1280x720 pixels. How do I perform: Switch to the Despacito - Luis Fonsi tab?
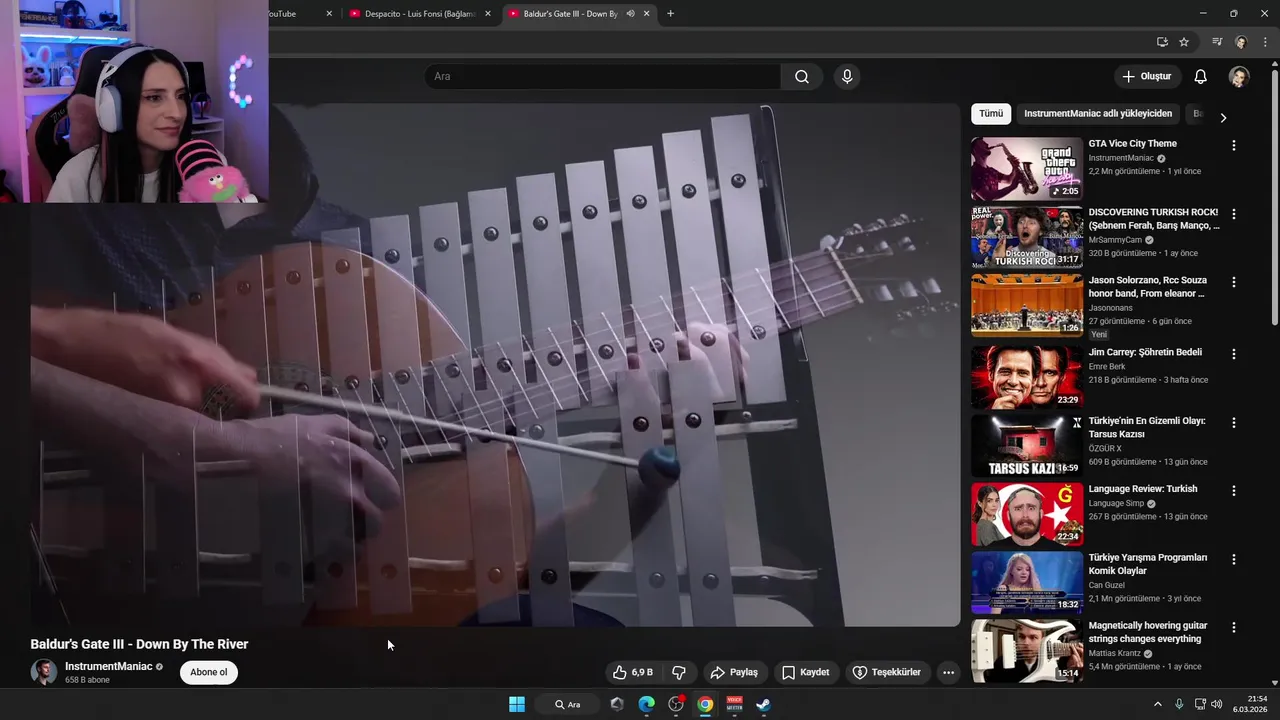click(x=419, y=14)
